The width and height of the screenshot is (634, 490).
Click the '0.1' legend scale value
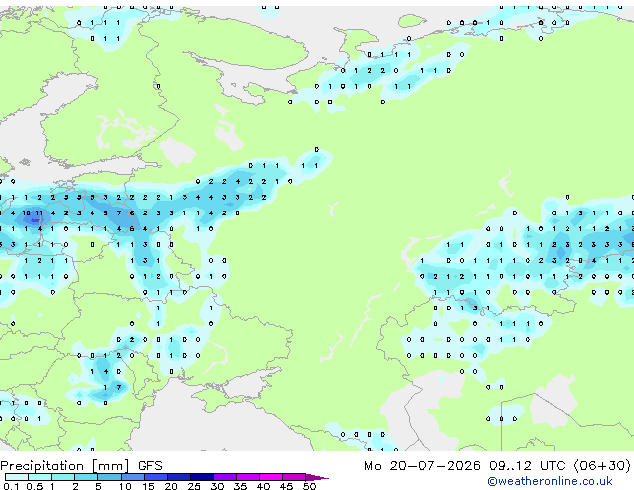coord(11,486)
